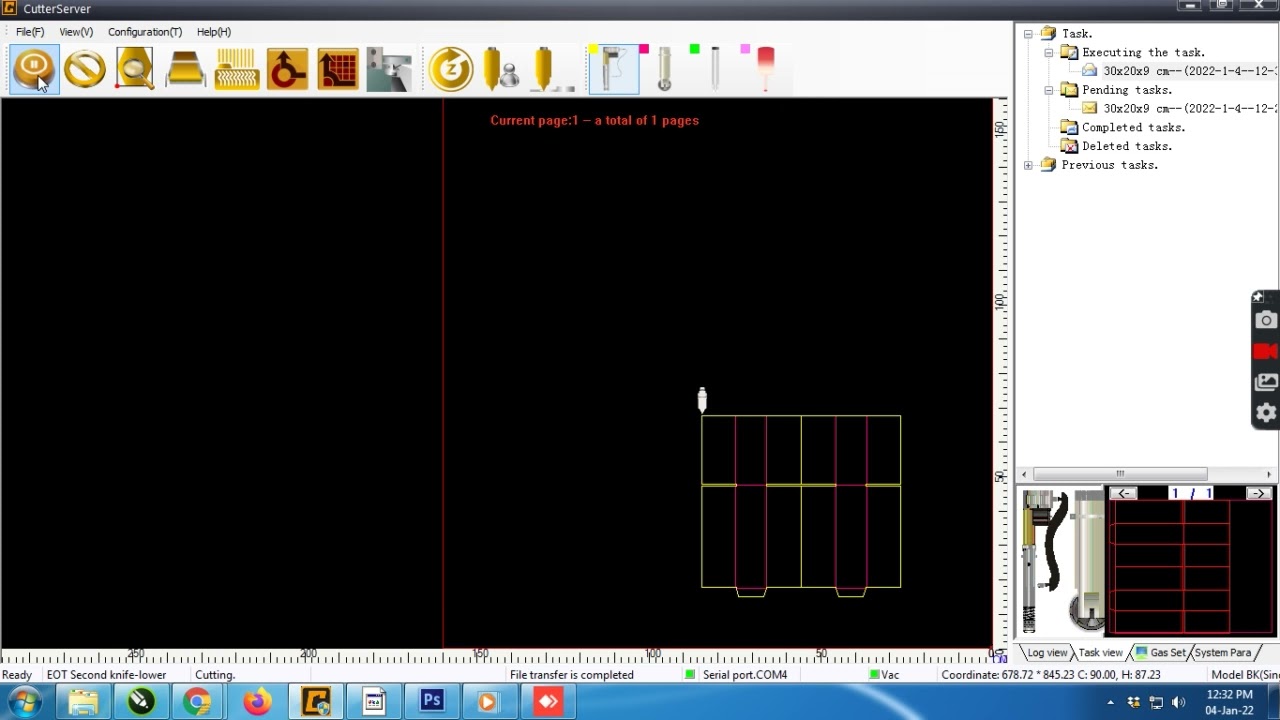Click the Coordinate readout in status bar
The width and height of the screenshot is (1280, 720).
point(1051,675)
